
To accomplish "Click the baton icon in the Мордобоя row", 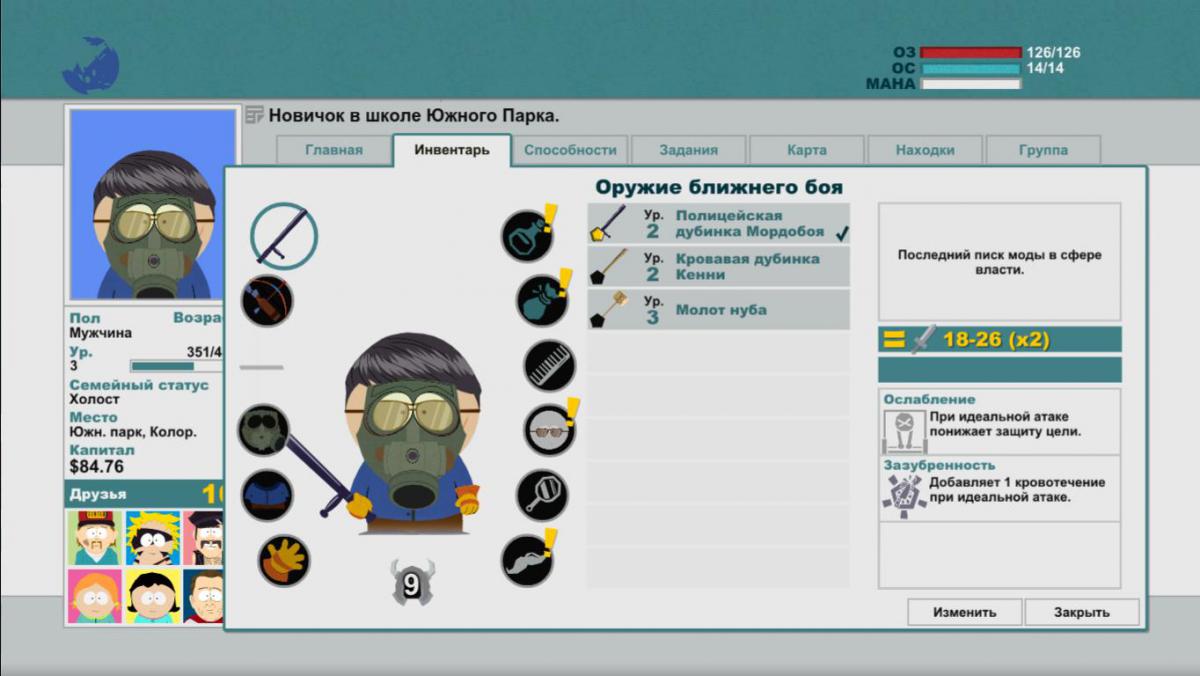I will pos(609,224).
